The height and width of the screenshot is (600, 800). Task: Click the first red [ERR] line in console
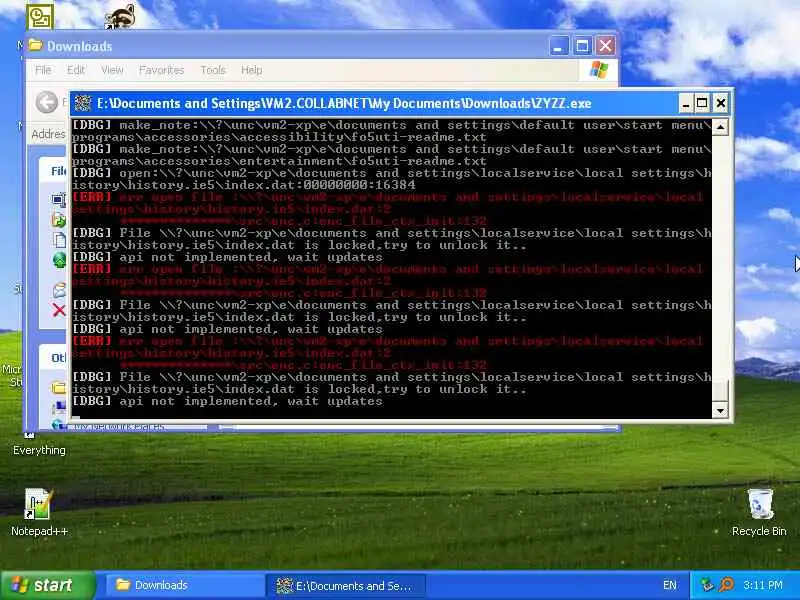click(x=388, y=209)
